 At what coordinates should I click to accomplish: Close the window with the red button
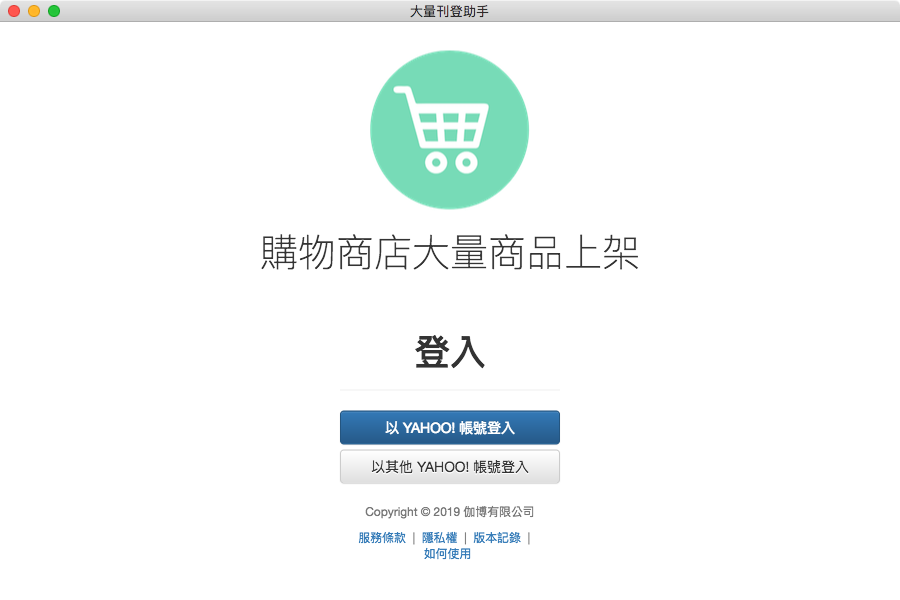tap(14, 11)
